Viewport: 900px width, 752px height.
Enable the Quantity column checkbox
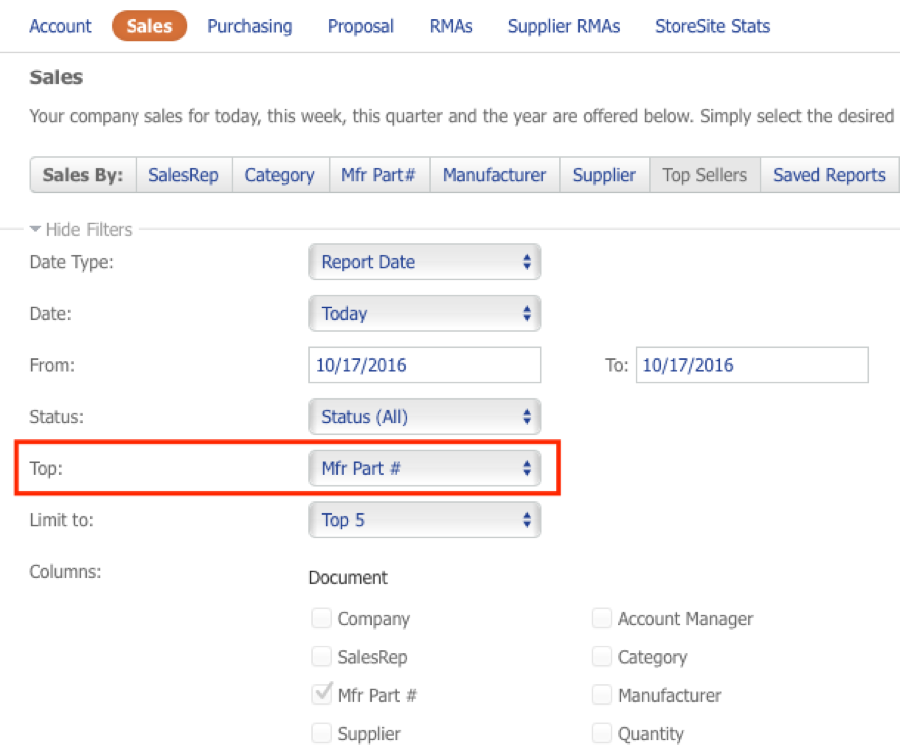pos(601,734)
